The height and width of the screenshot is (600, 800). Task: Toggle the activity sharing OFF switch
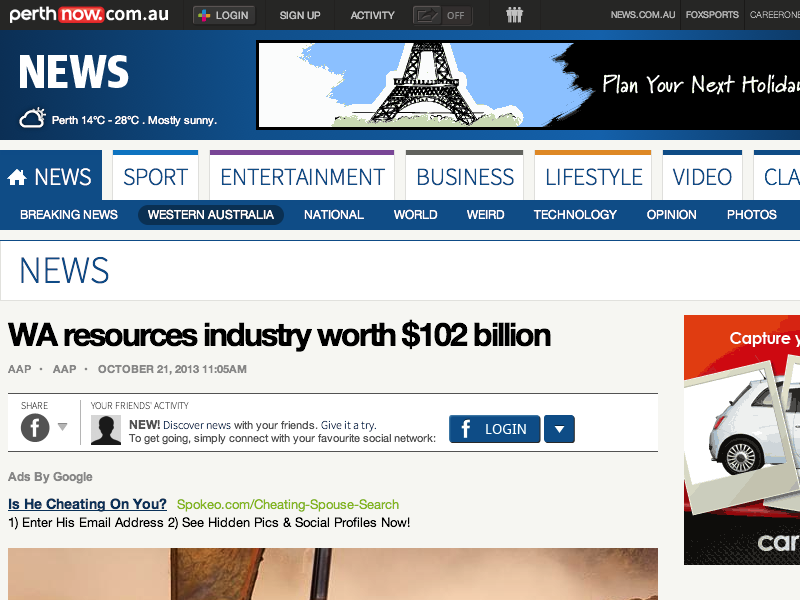coord(442,15)
